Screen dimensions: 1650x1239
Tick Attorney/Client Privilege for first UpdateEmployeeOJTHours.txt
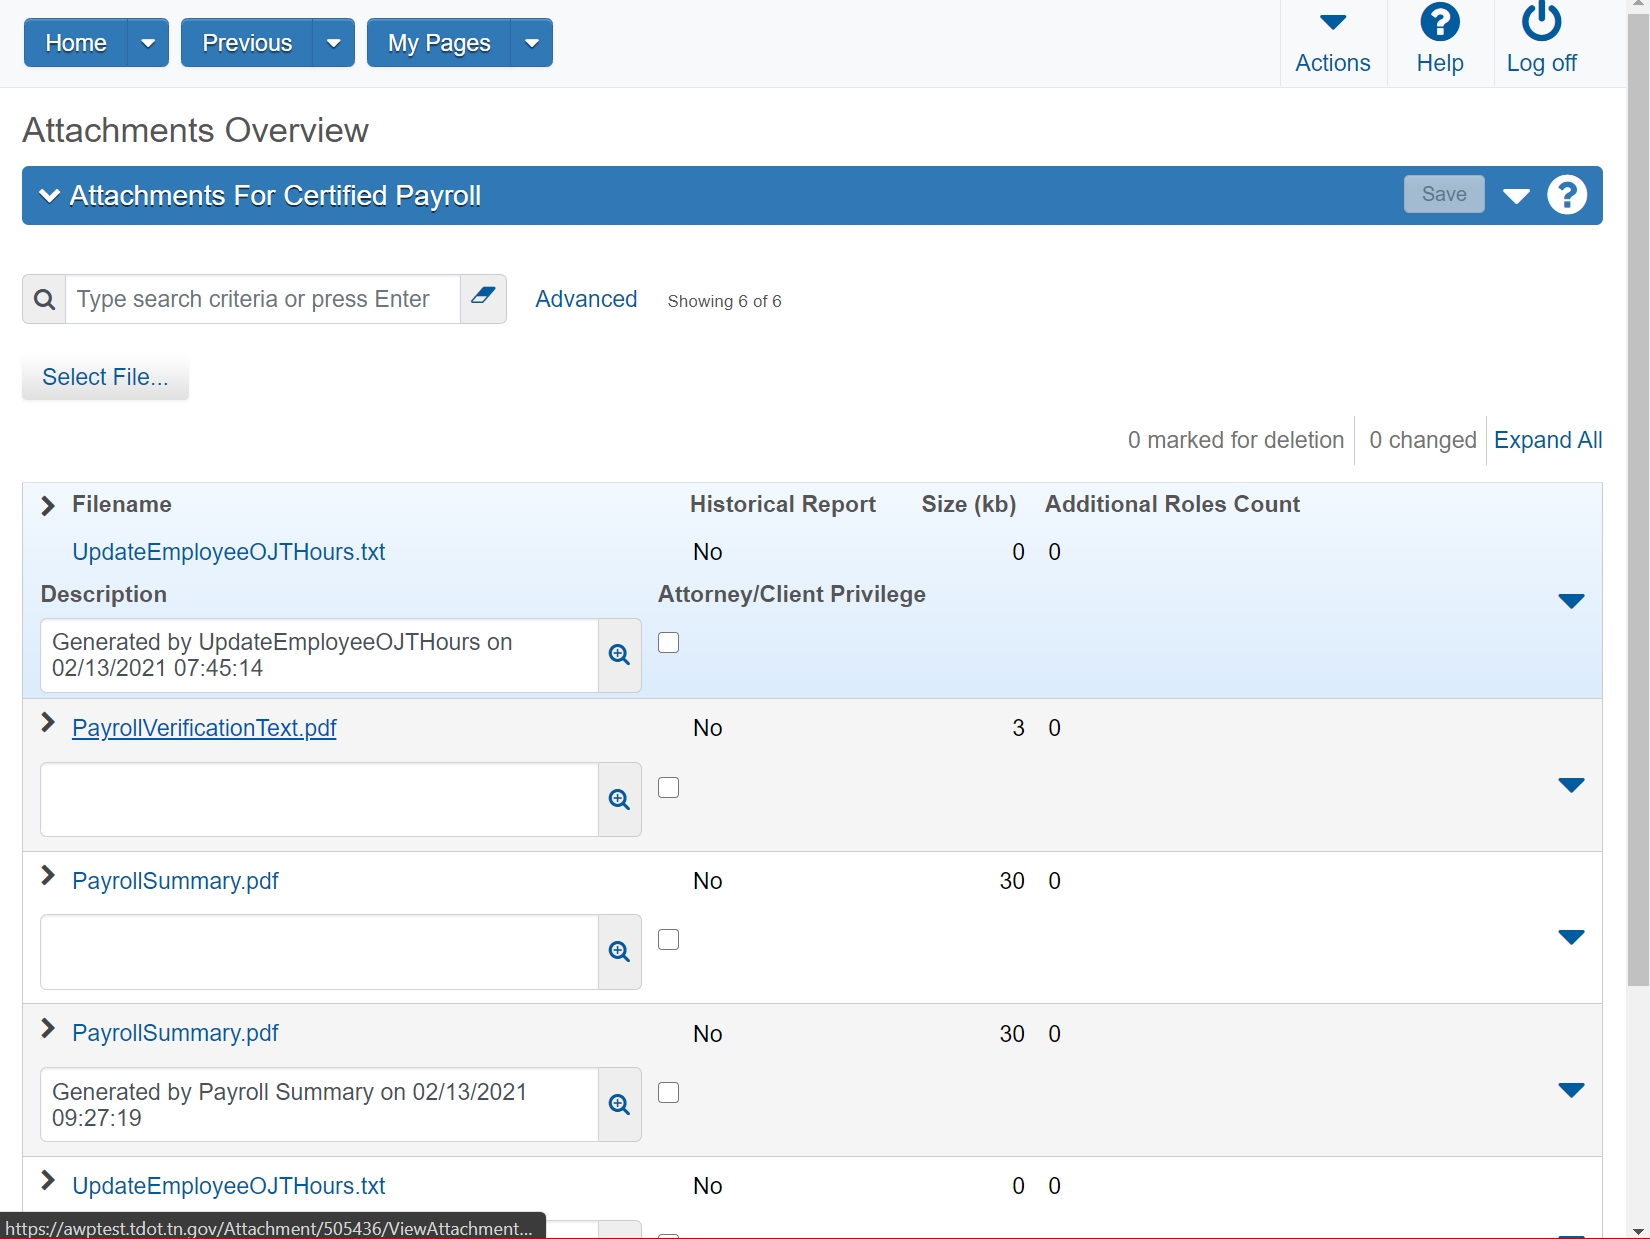pyautogui.click(x=669, y=643)
